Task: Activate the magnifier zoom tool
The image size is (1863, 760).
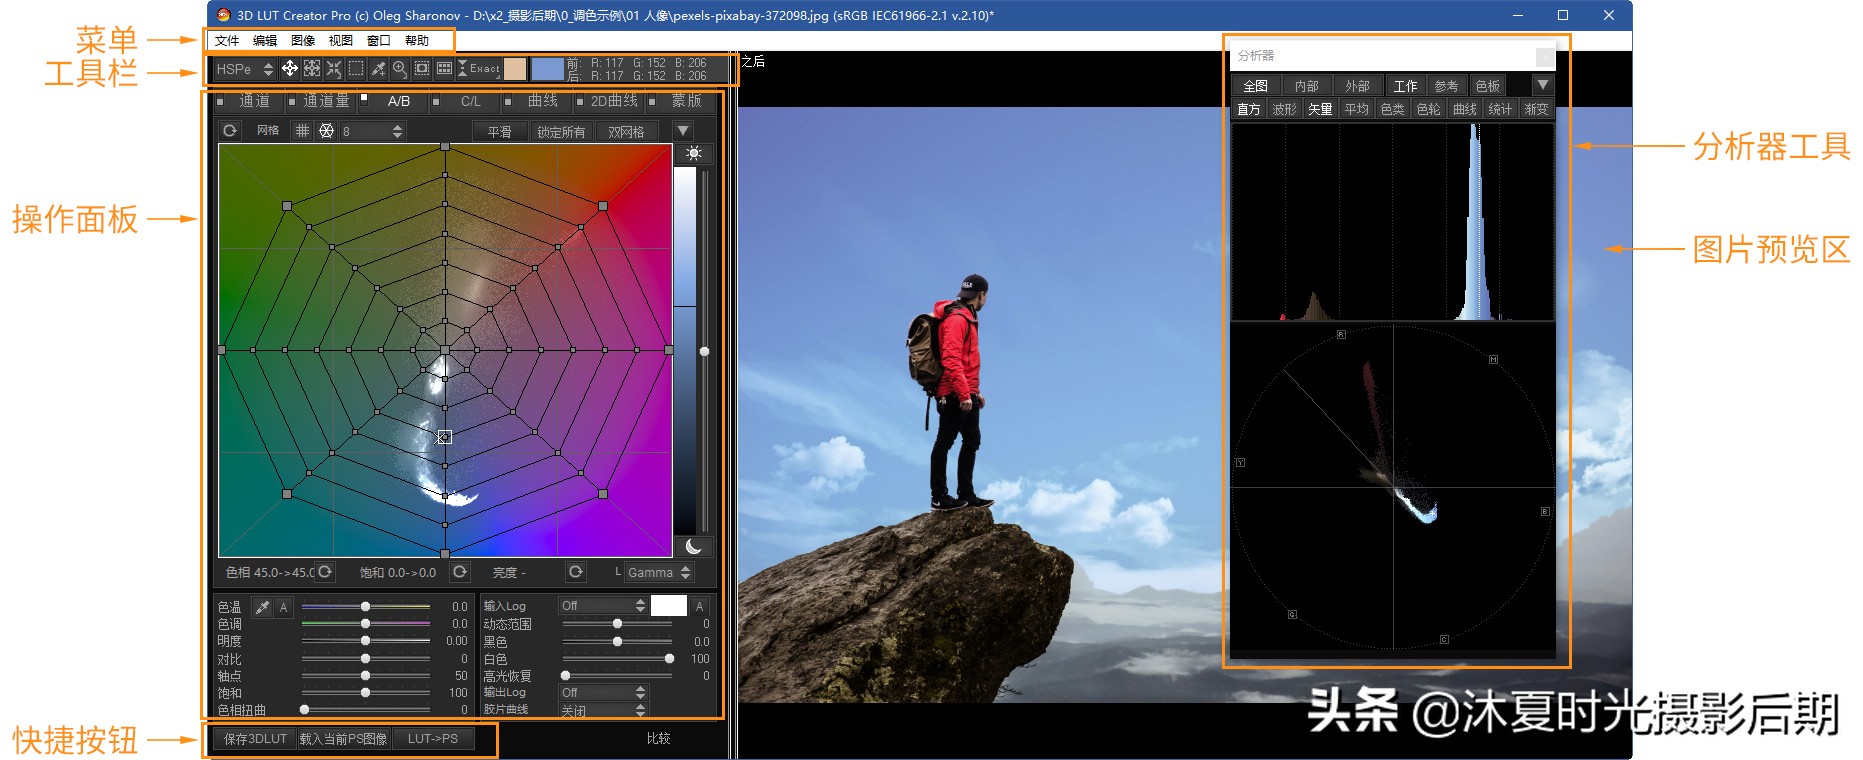Action: click(x=400, y=68)
